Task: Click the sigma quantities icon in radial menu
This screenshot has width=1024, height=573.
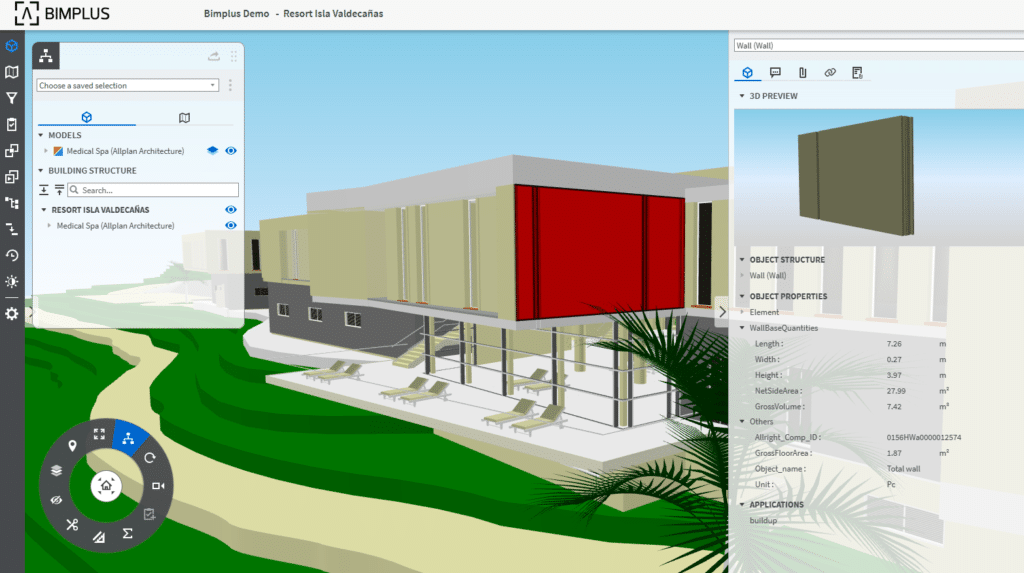Action: tap(128, 534)
